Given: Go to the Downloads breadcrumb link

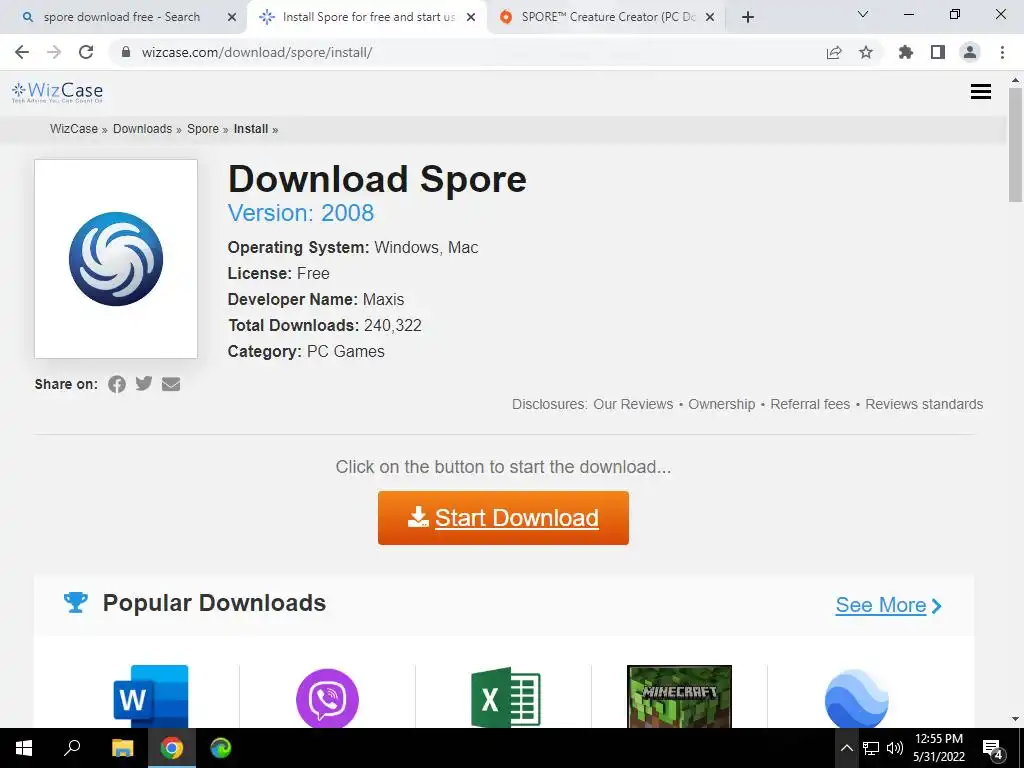Looking at the screenshot, I should 142,129.
